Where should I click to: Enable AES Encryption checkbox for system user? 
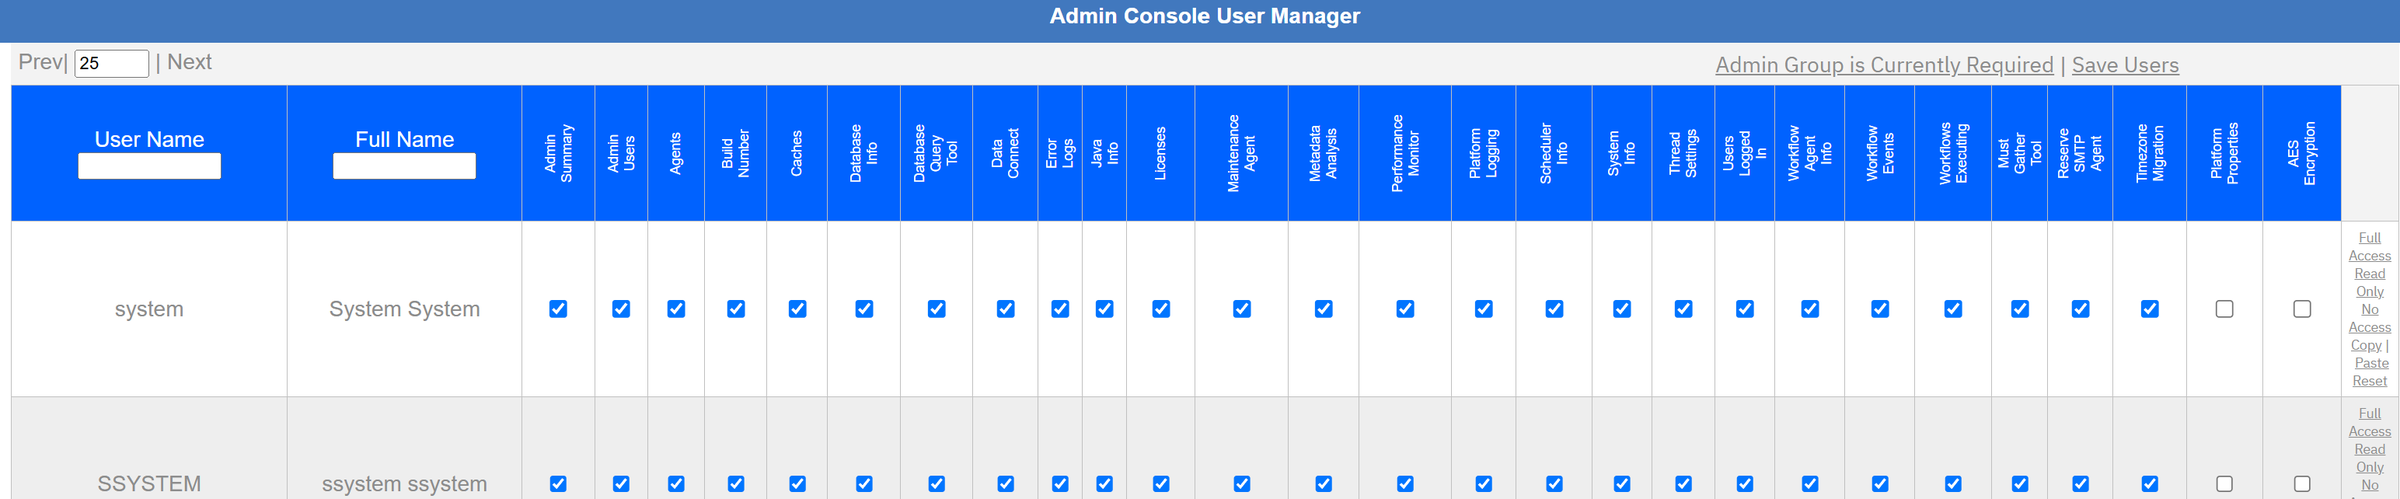coord(2302,309)
